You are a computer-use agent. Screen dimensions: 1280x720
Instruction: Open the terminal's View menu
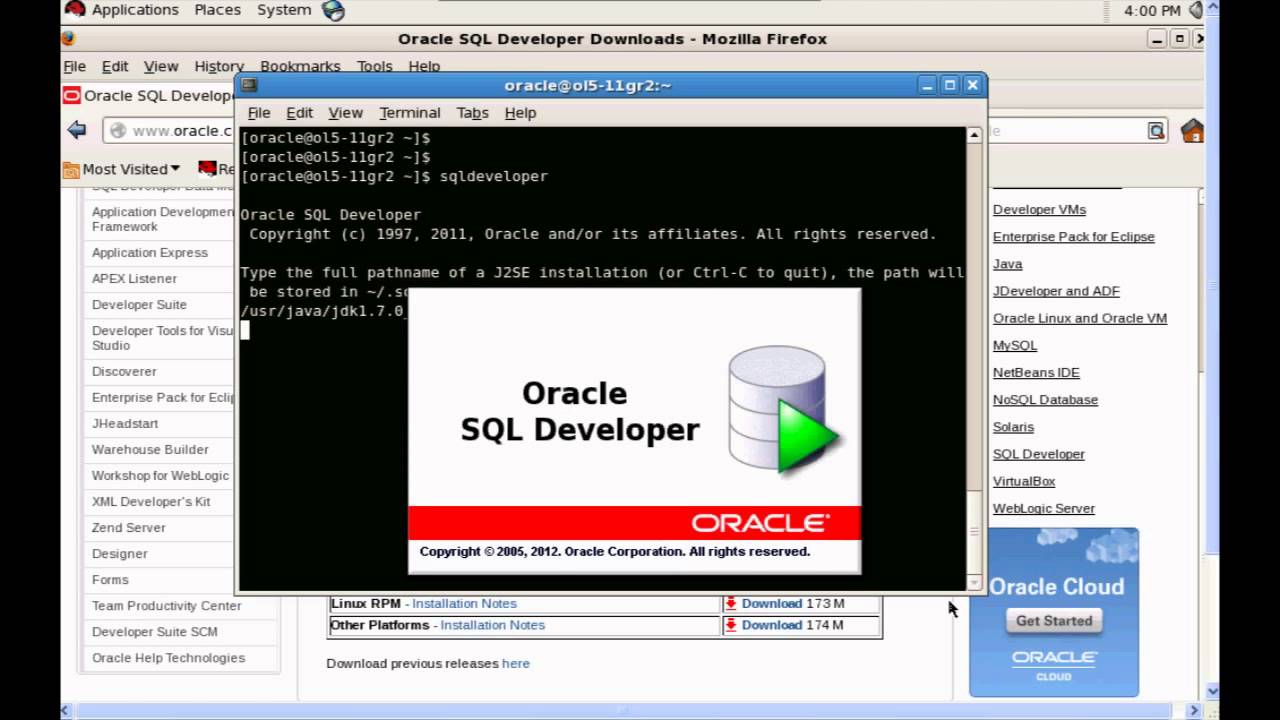pos(345,113)
